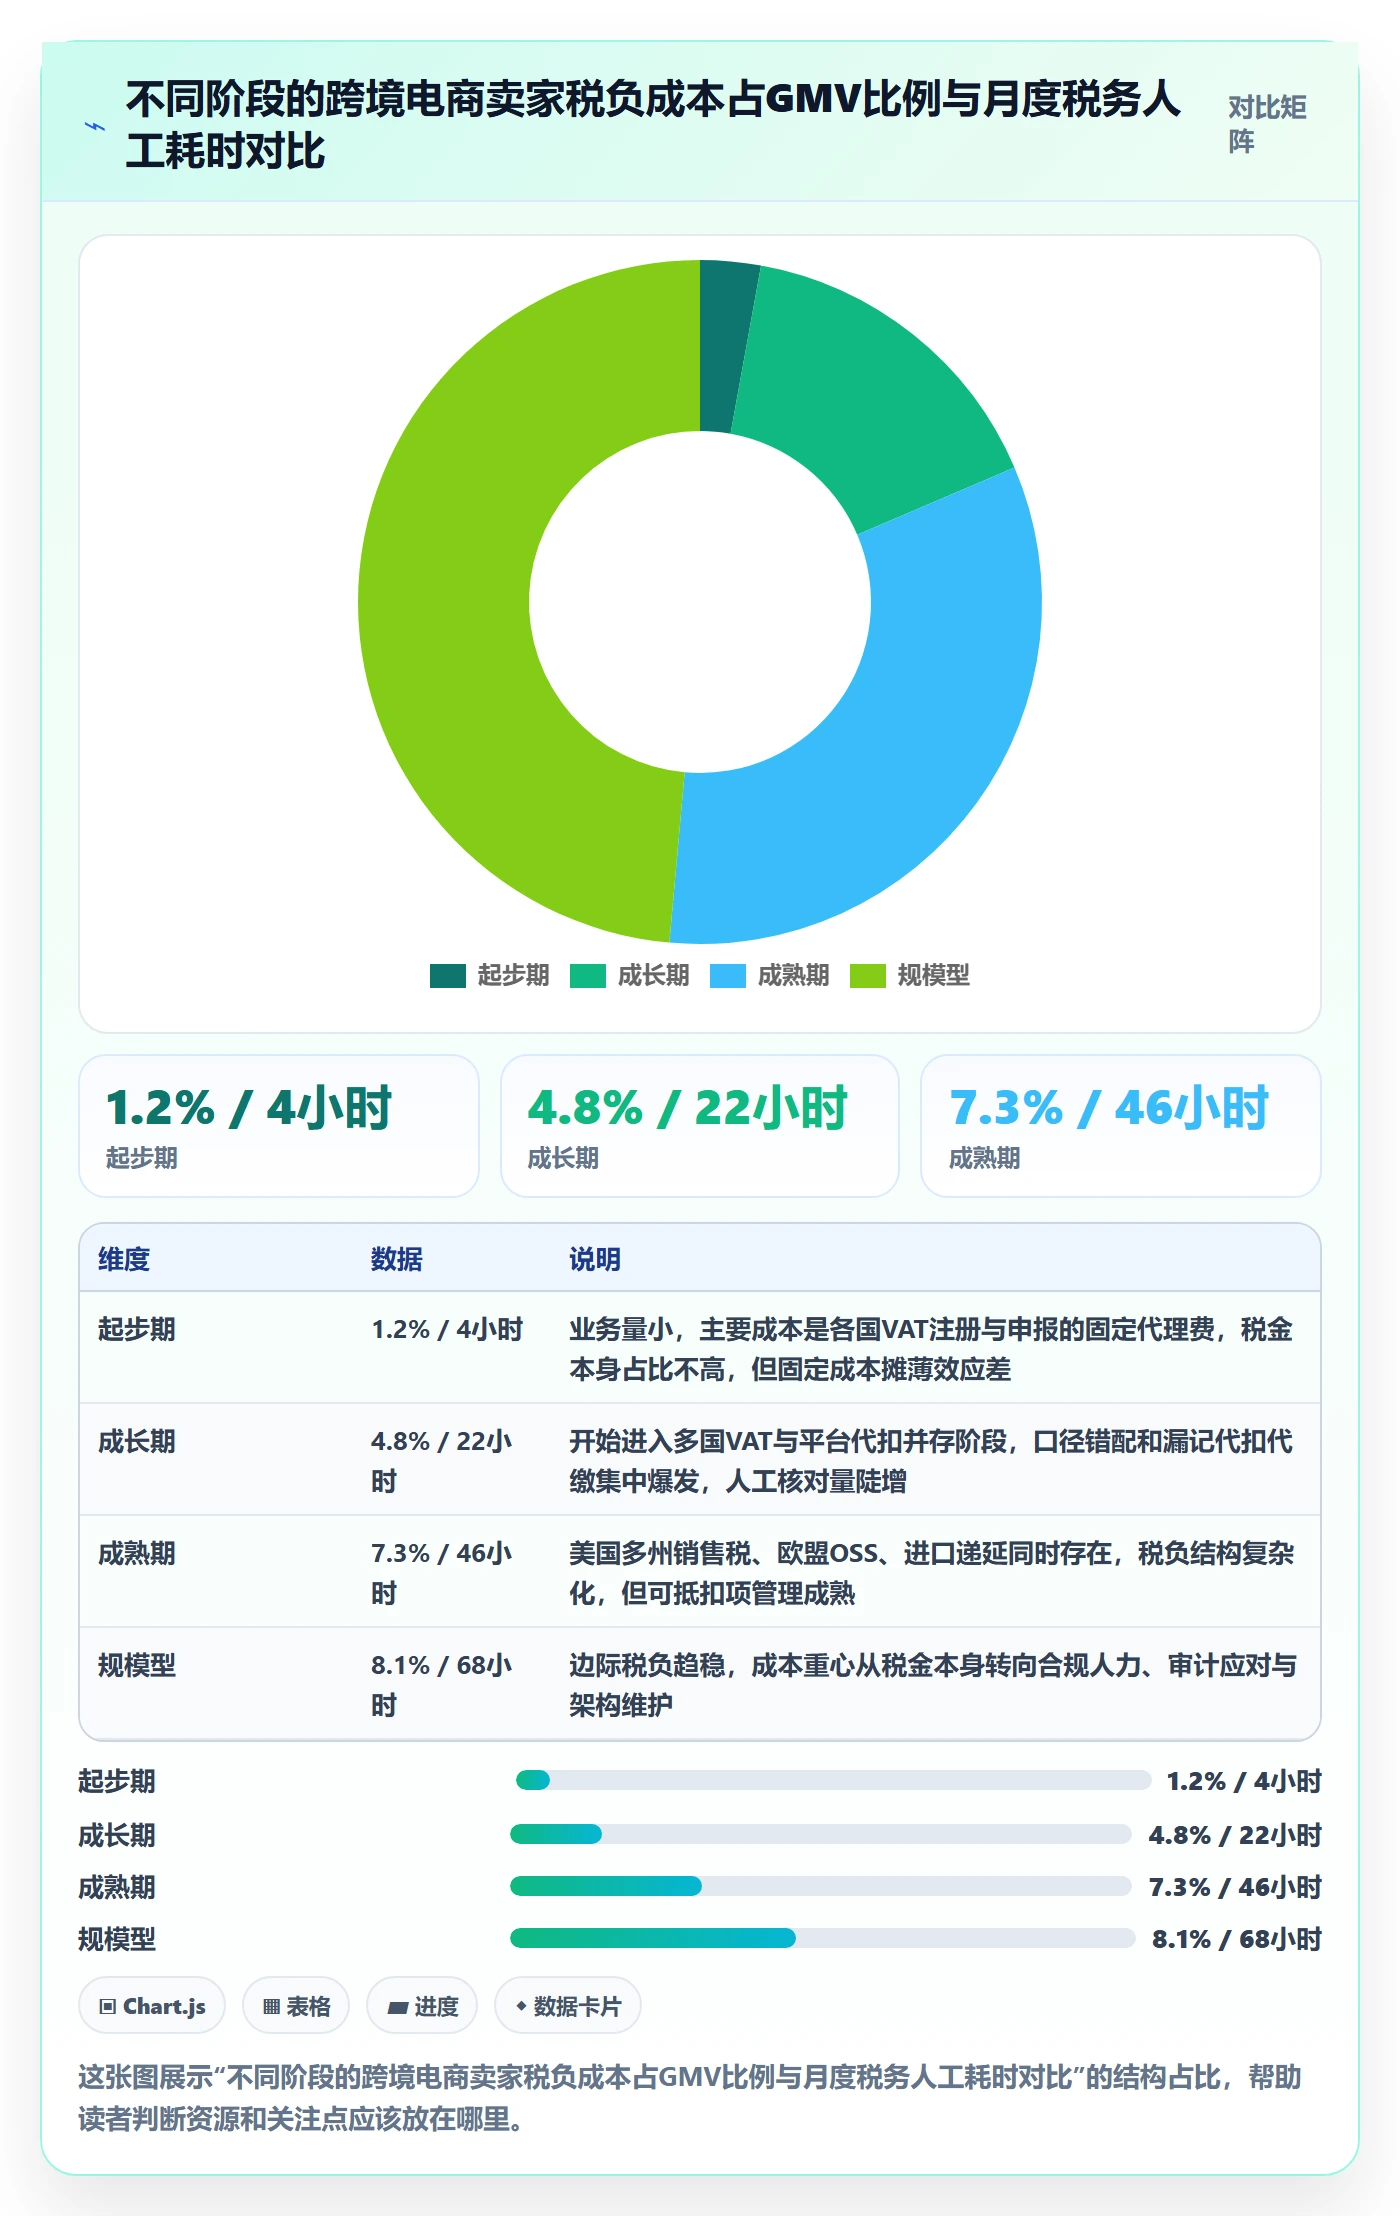Select the 7.3% / 46小时 成熟期 card

[1121, 1126]
